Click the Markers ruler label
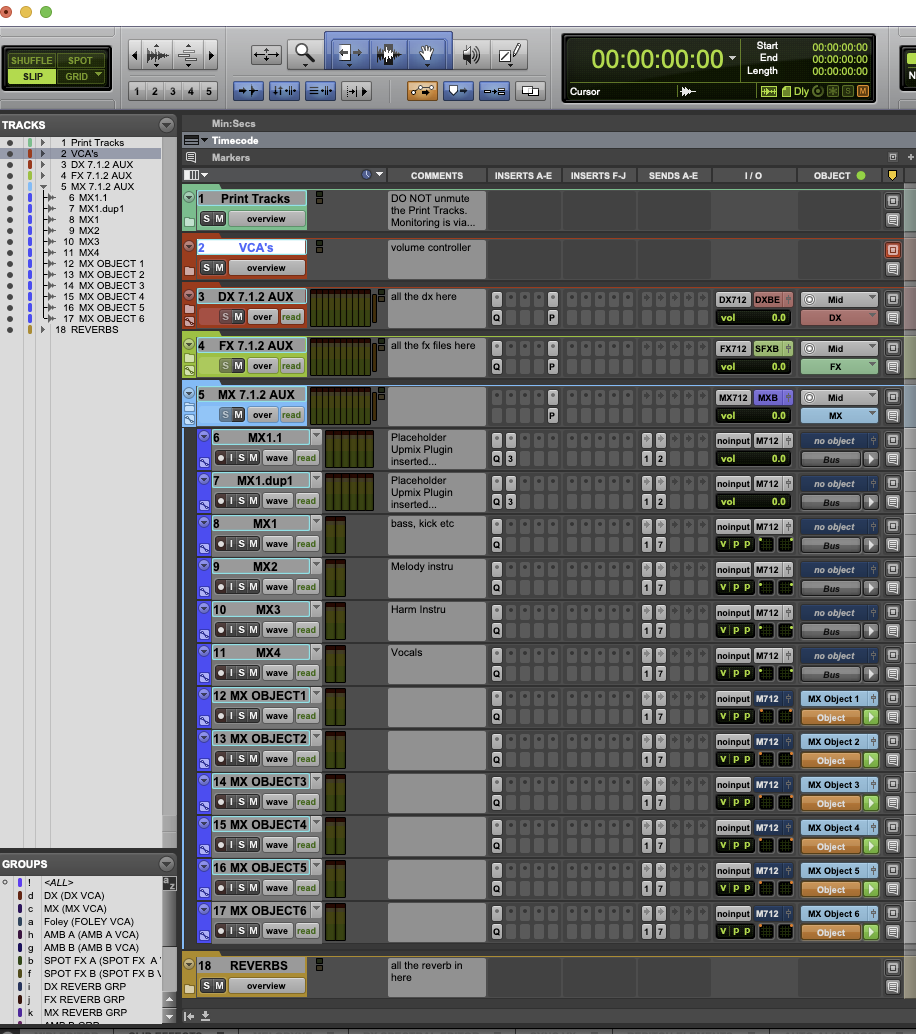Screen dimensions: 916x1034 [232, 158]
